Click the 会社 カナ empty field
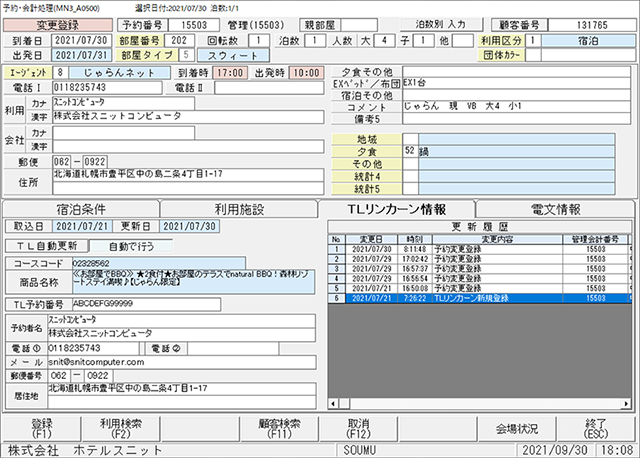The image size is (640, 458). click(123, 133)
